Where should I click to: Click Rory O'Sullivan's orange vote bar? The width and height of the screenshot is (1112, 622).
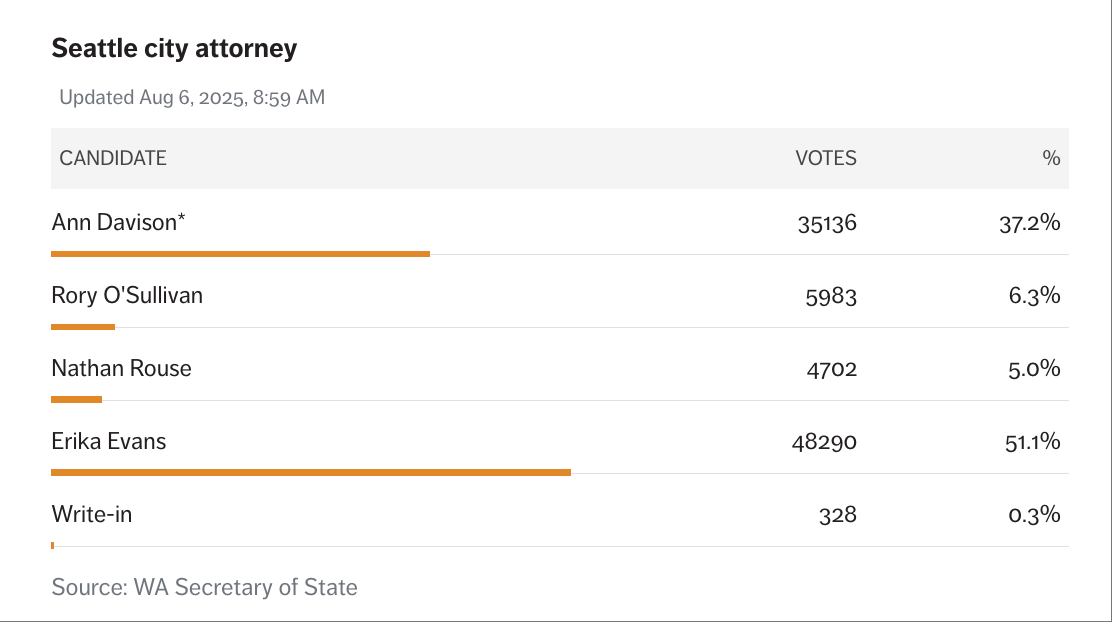(83, 327)
